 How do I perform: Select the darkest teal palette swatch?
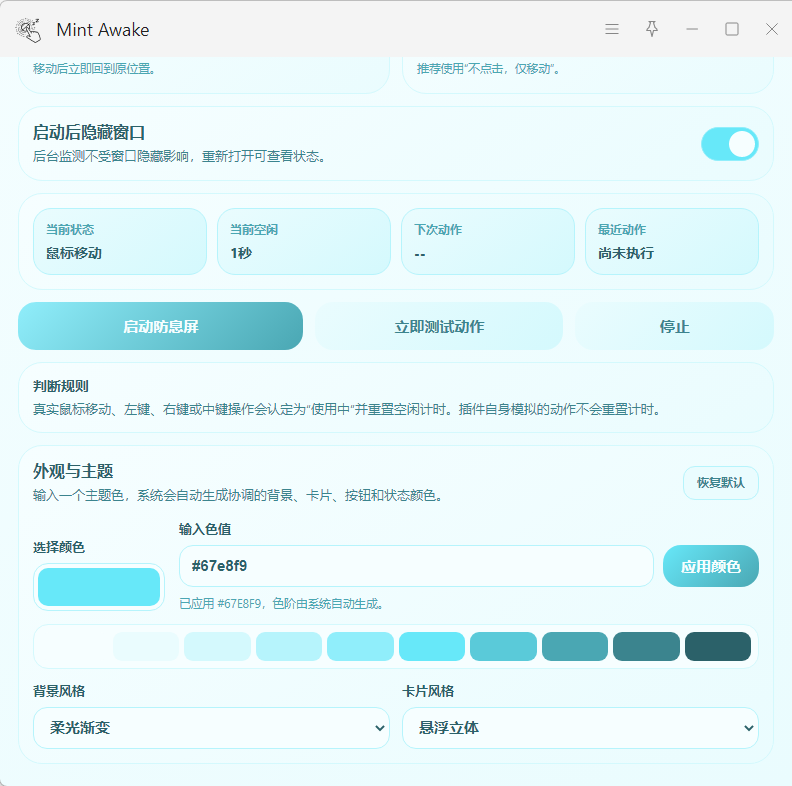click(718, 647)
